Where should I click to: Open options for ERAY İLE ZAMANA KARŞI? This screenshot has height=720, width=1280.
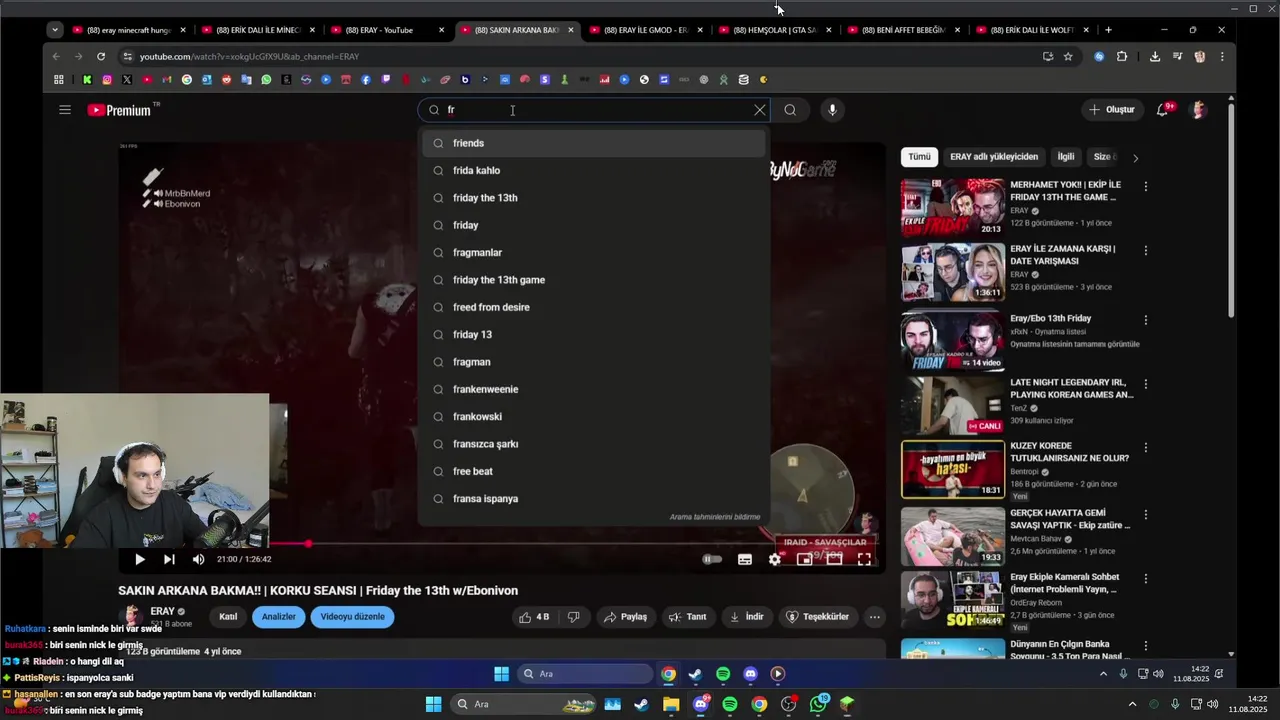click(1146, 250)
